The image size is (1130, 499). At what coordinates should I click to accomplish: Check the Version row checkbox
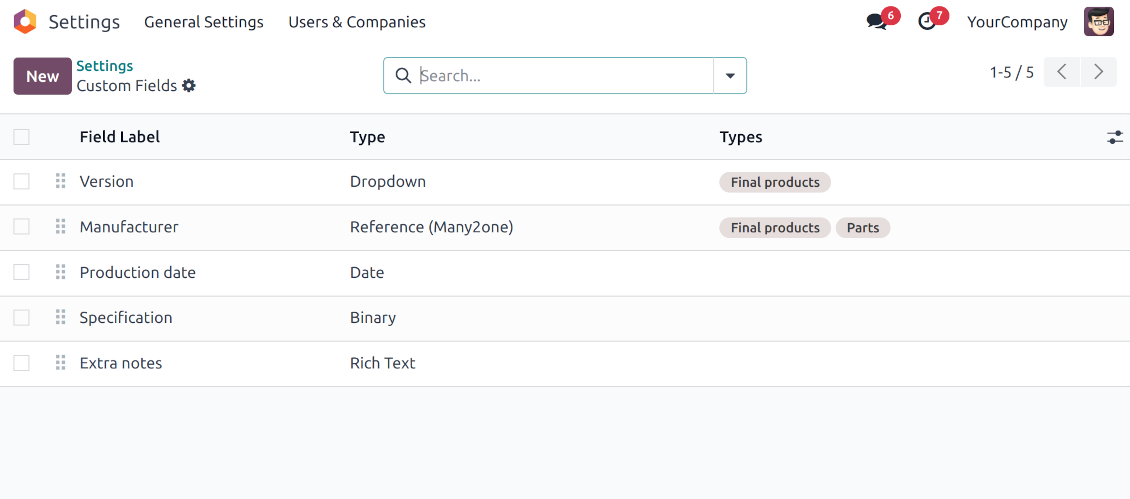[22, 182]
